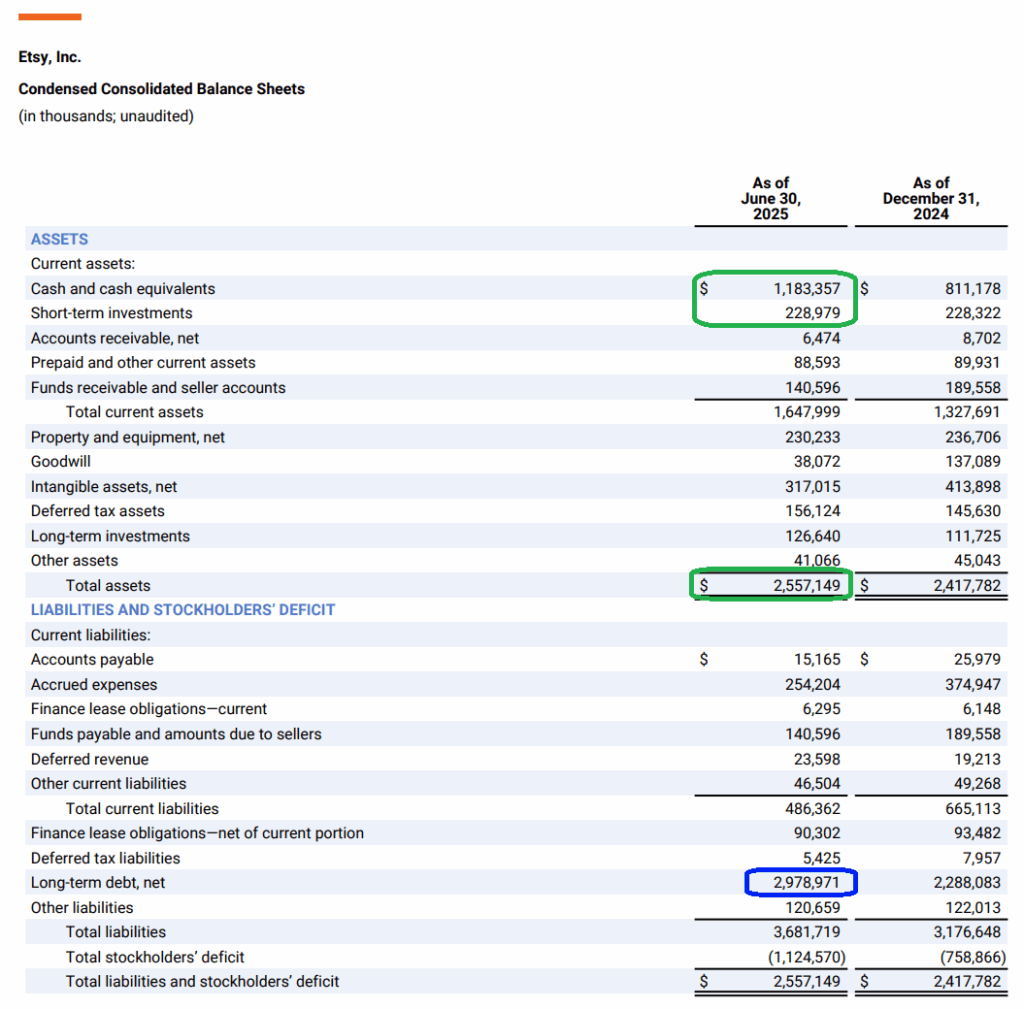1024x1009 pixels.
Task: Click total current liabilities value 486,362
Action: [812, 809]
